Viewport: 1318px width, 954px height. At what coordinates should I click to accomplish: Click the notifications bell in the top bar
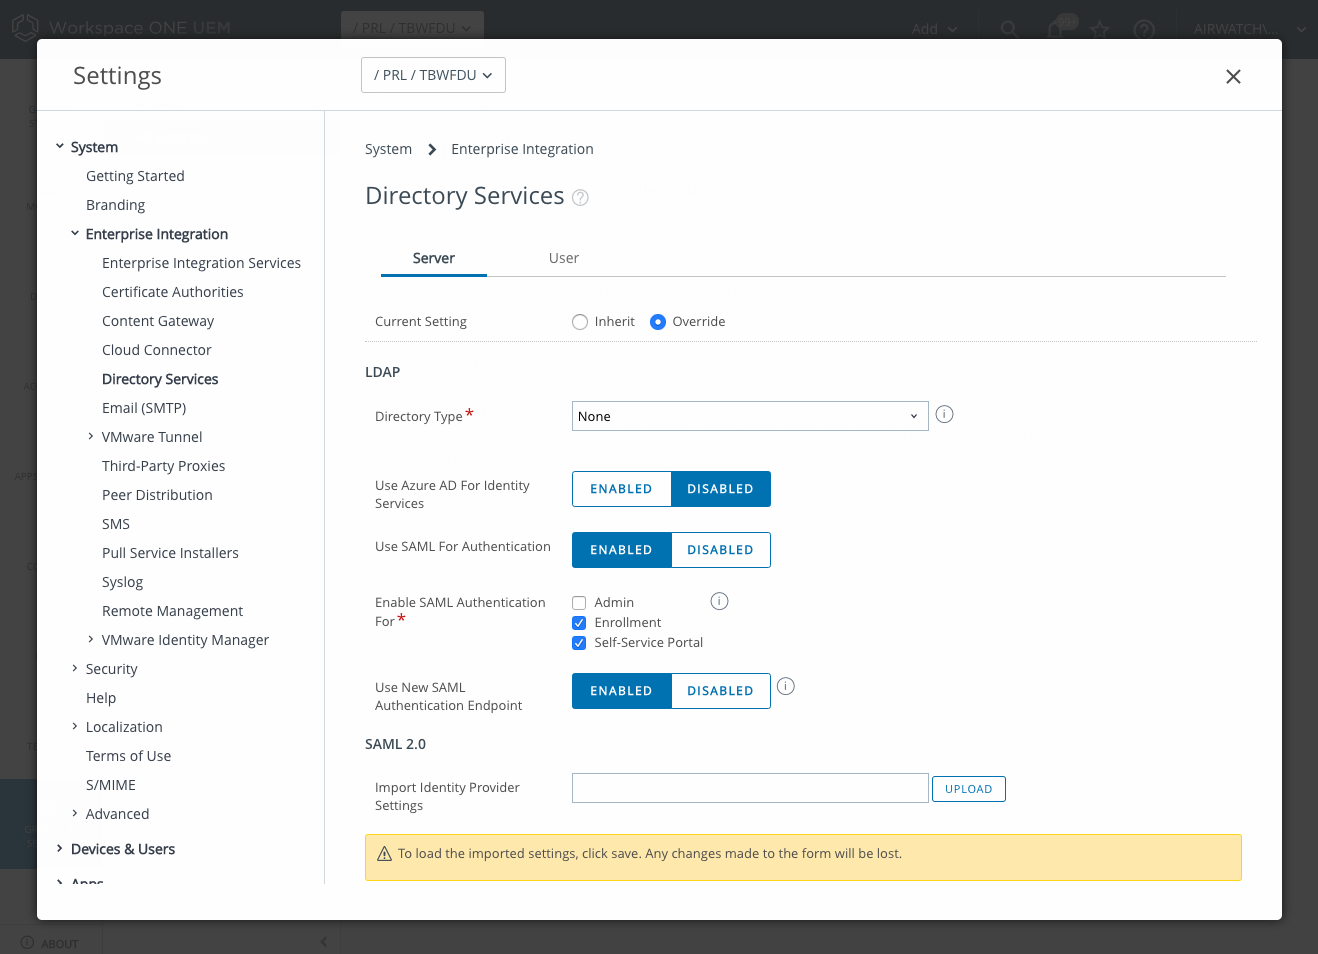pos(1056,29)
